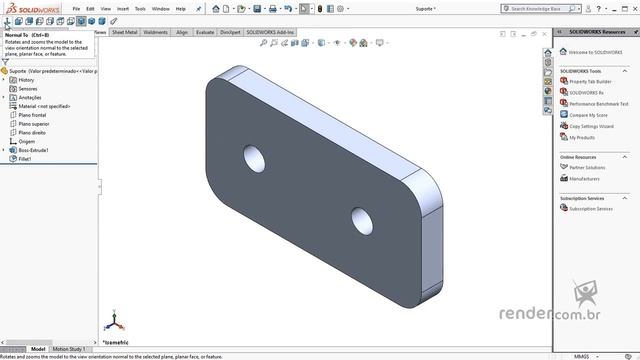The height and width of the screenshot is (360, 640).
Task: Click the Undo arrow icon
Action: pyautogui.click(x=288, y=9)
